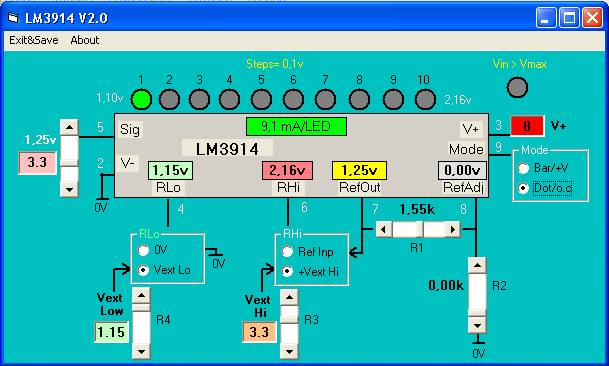This screenshot has width=609, height=366.
Task: Click the up arrow of the R3 scrollbar
Action: [x=289, y=298]
